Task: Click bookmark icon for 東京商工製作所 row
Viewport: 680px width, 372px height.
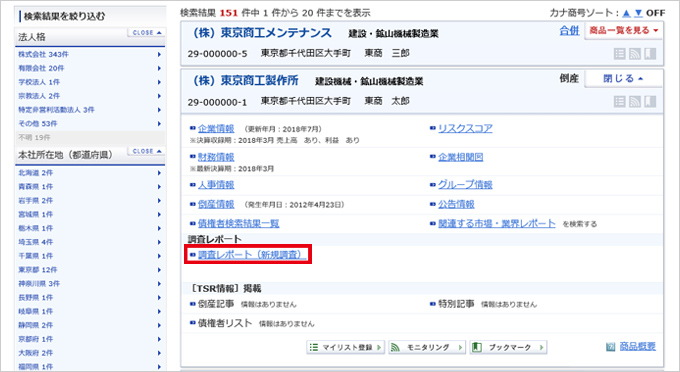Action: [x=650, y=101]
